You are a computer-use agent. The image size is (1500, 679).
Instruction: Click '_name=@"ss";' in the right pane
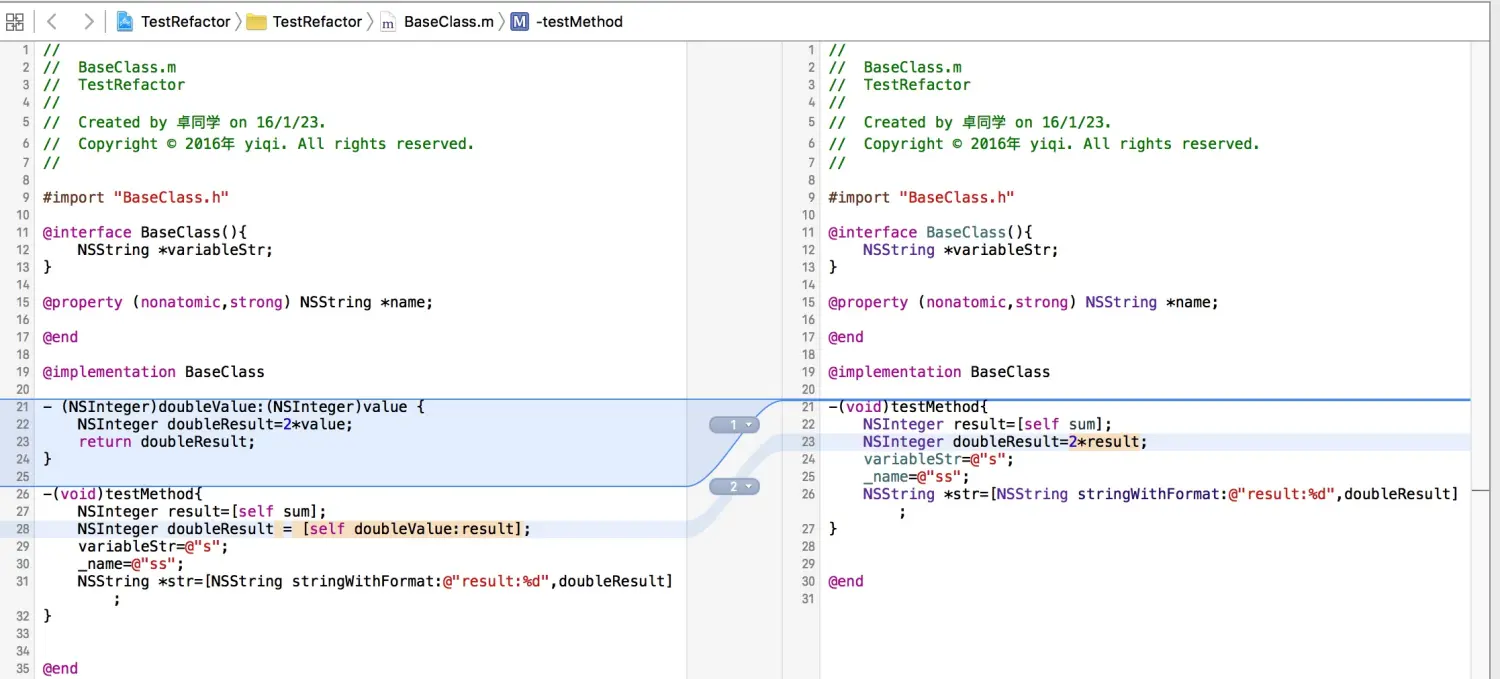tap(917, 476)
